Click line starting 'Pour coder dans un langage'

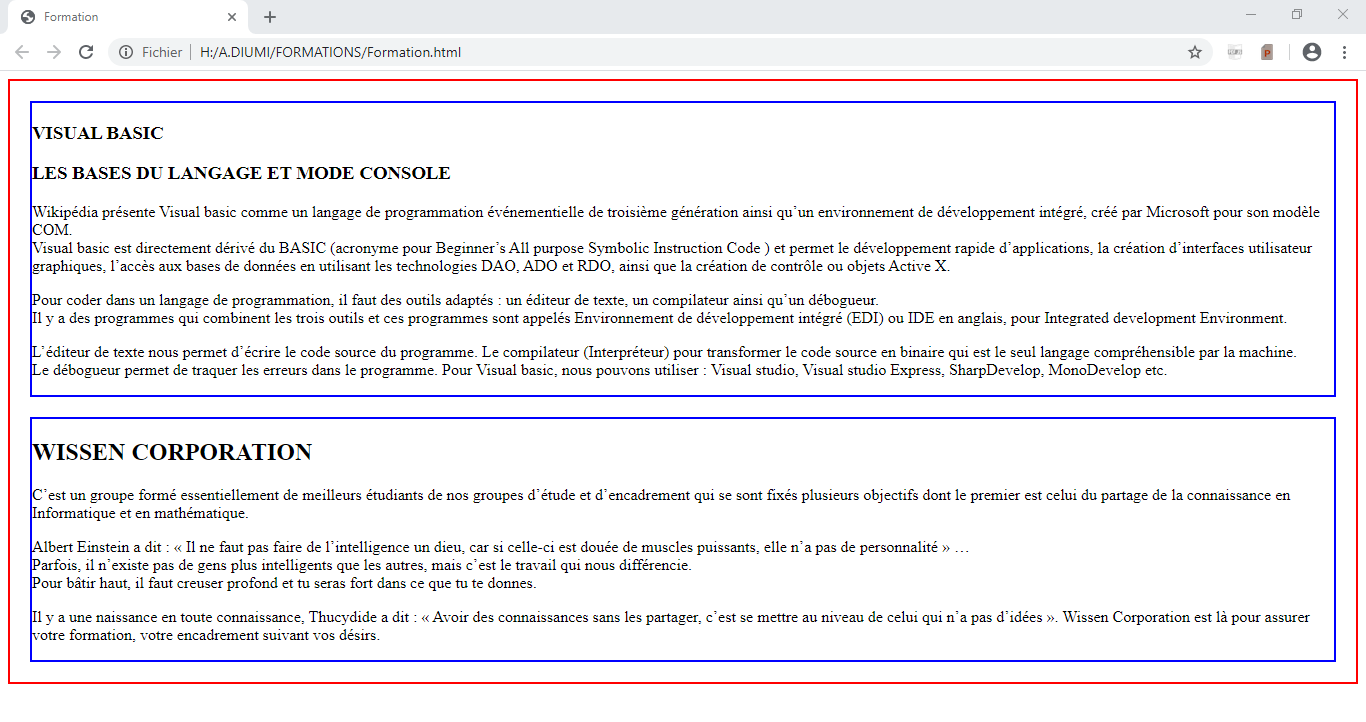(455, 300)
